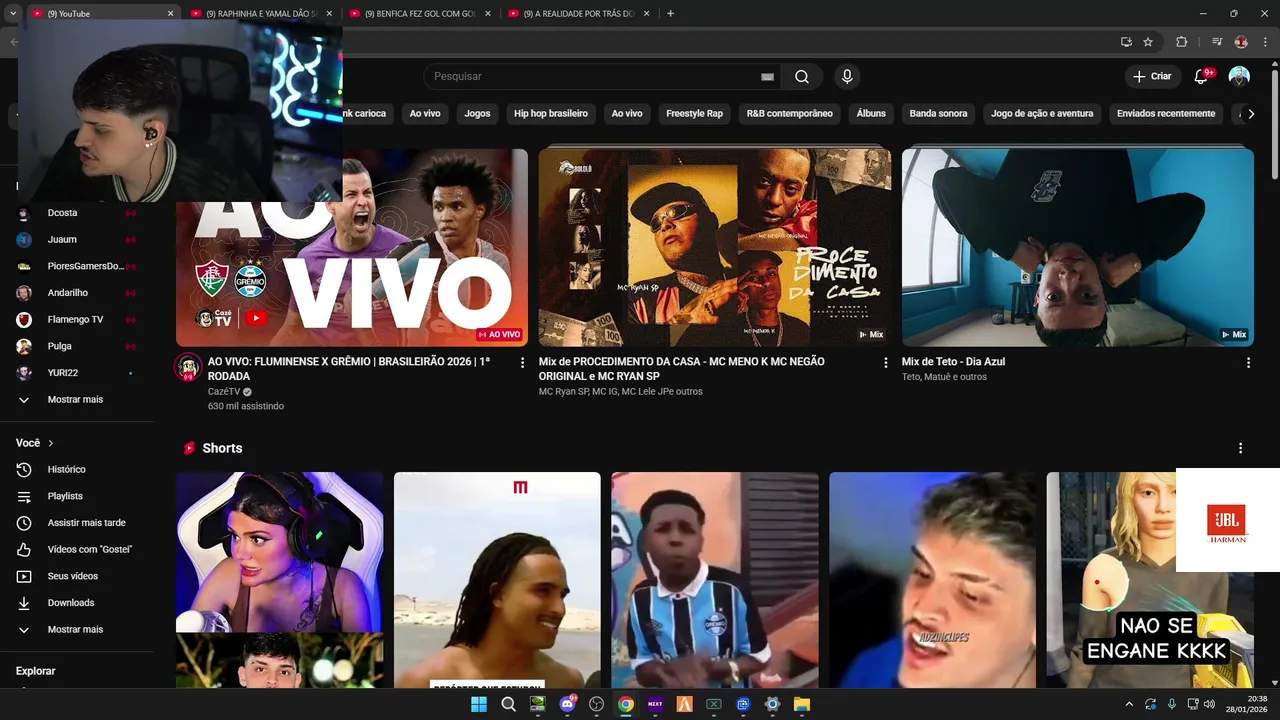Select Jogo de ação e aventura chip
Screen dimensions: 1280x720
point(1042,114)
